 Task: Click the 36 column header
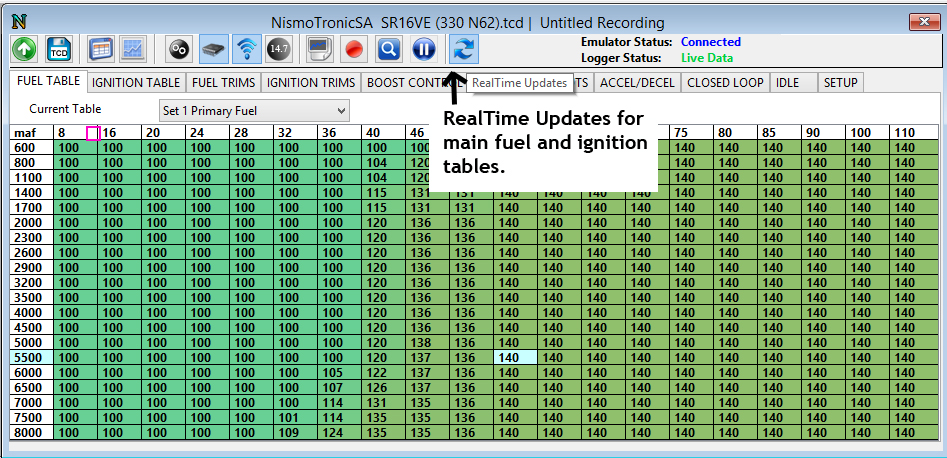339,133
